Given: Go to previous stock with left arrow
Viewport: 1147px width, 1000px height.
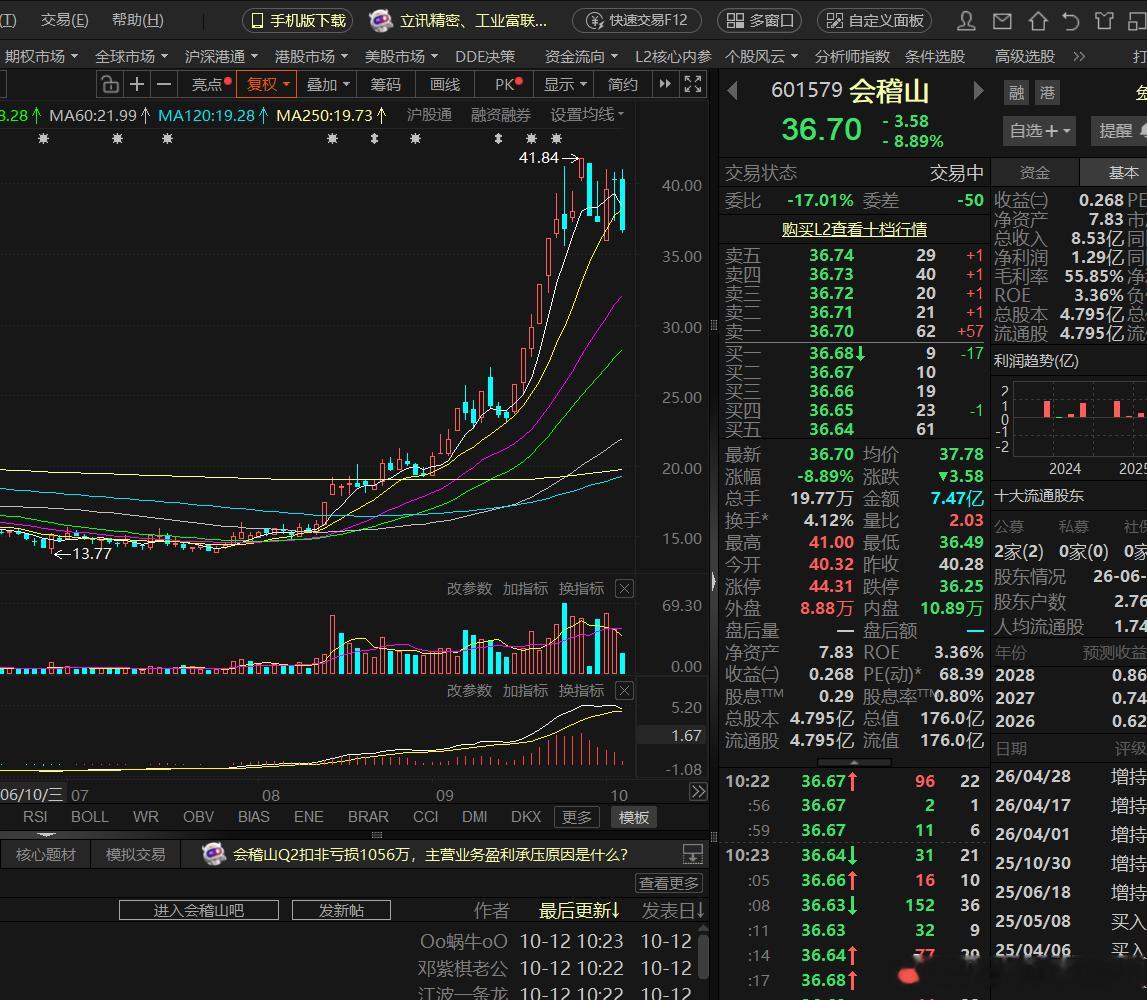Looking at the screenshot, I should tap(732, 91).
